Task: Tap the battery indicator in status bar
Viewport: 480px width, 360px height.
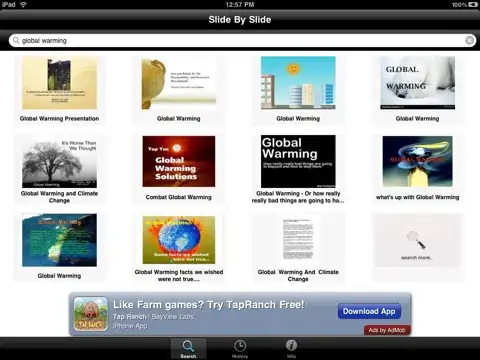Action: point(473,4)
